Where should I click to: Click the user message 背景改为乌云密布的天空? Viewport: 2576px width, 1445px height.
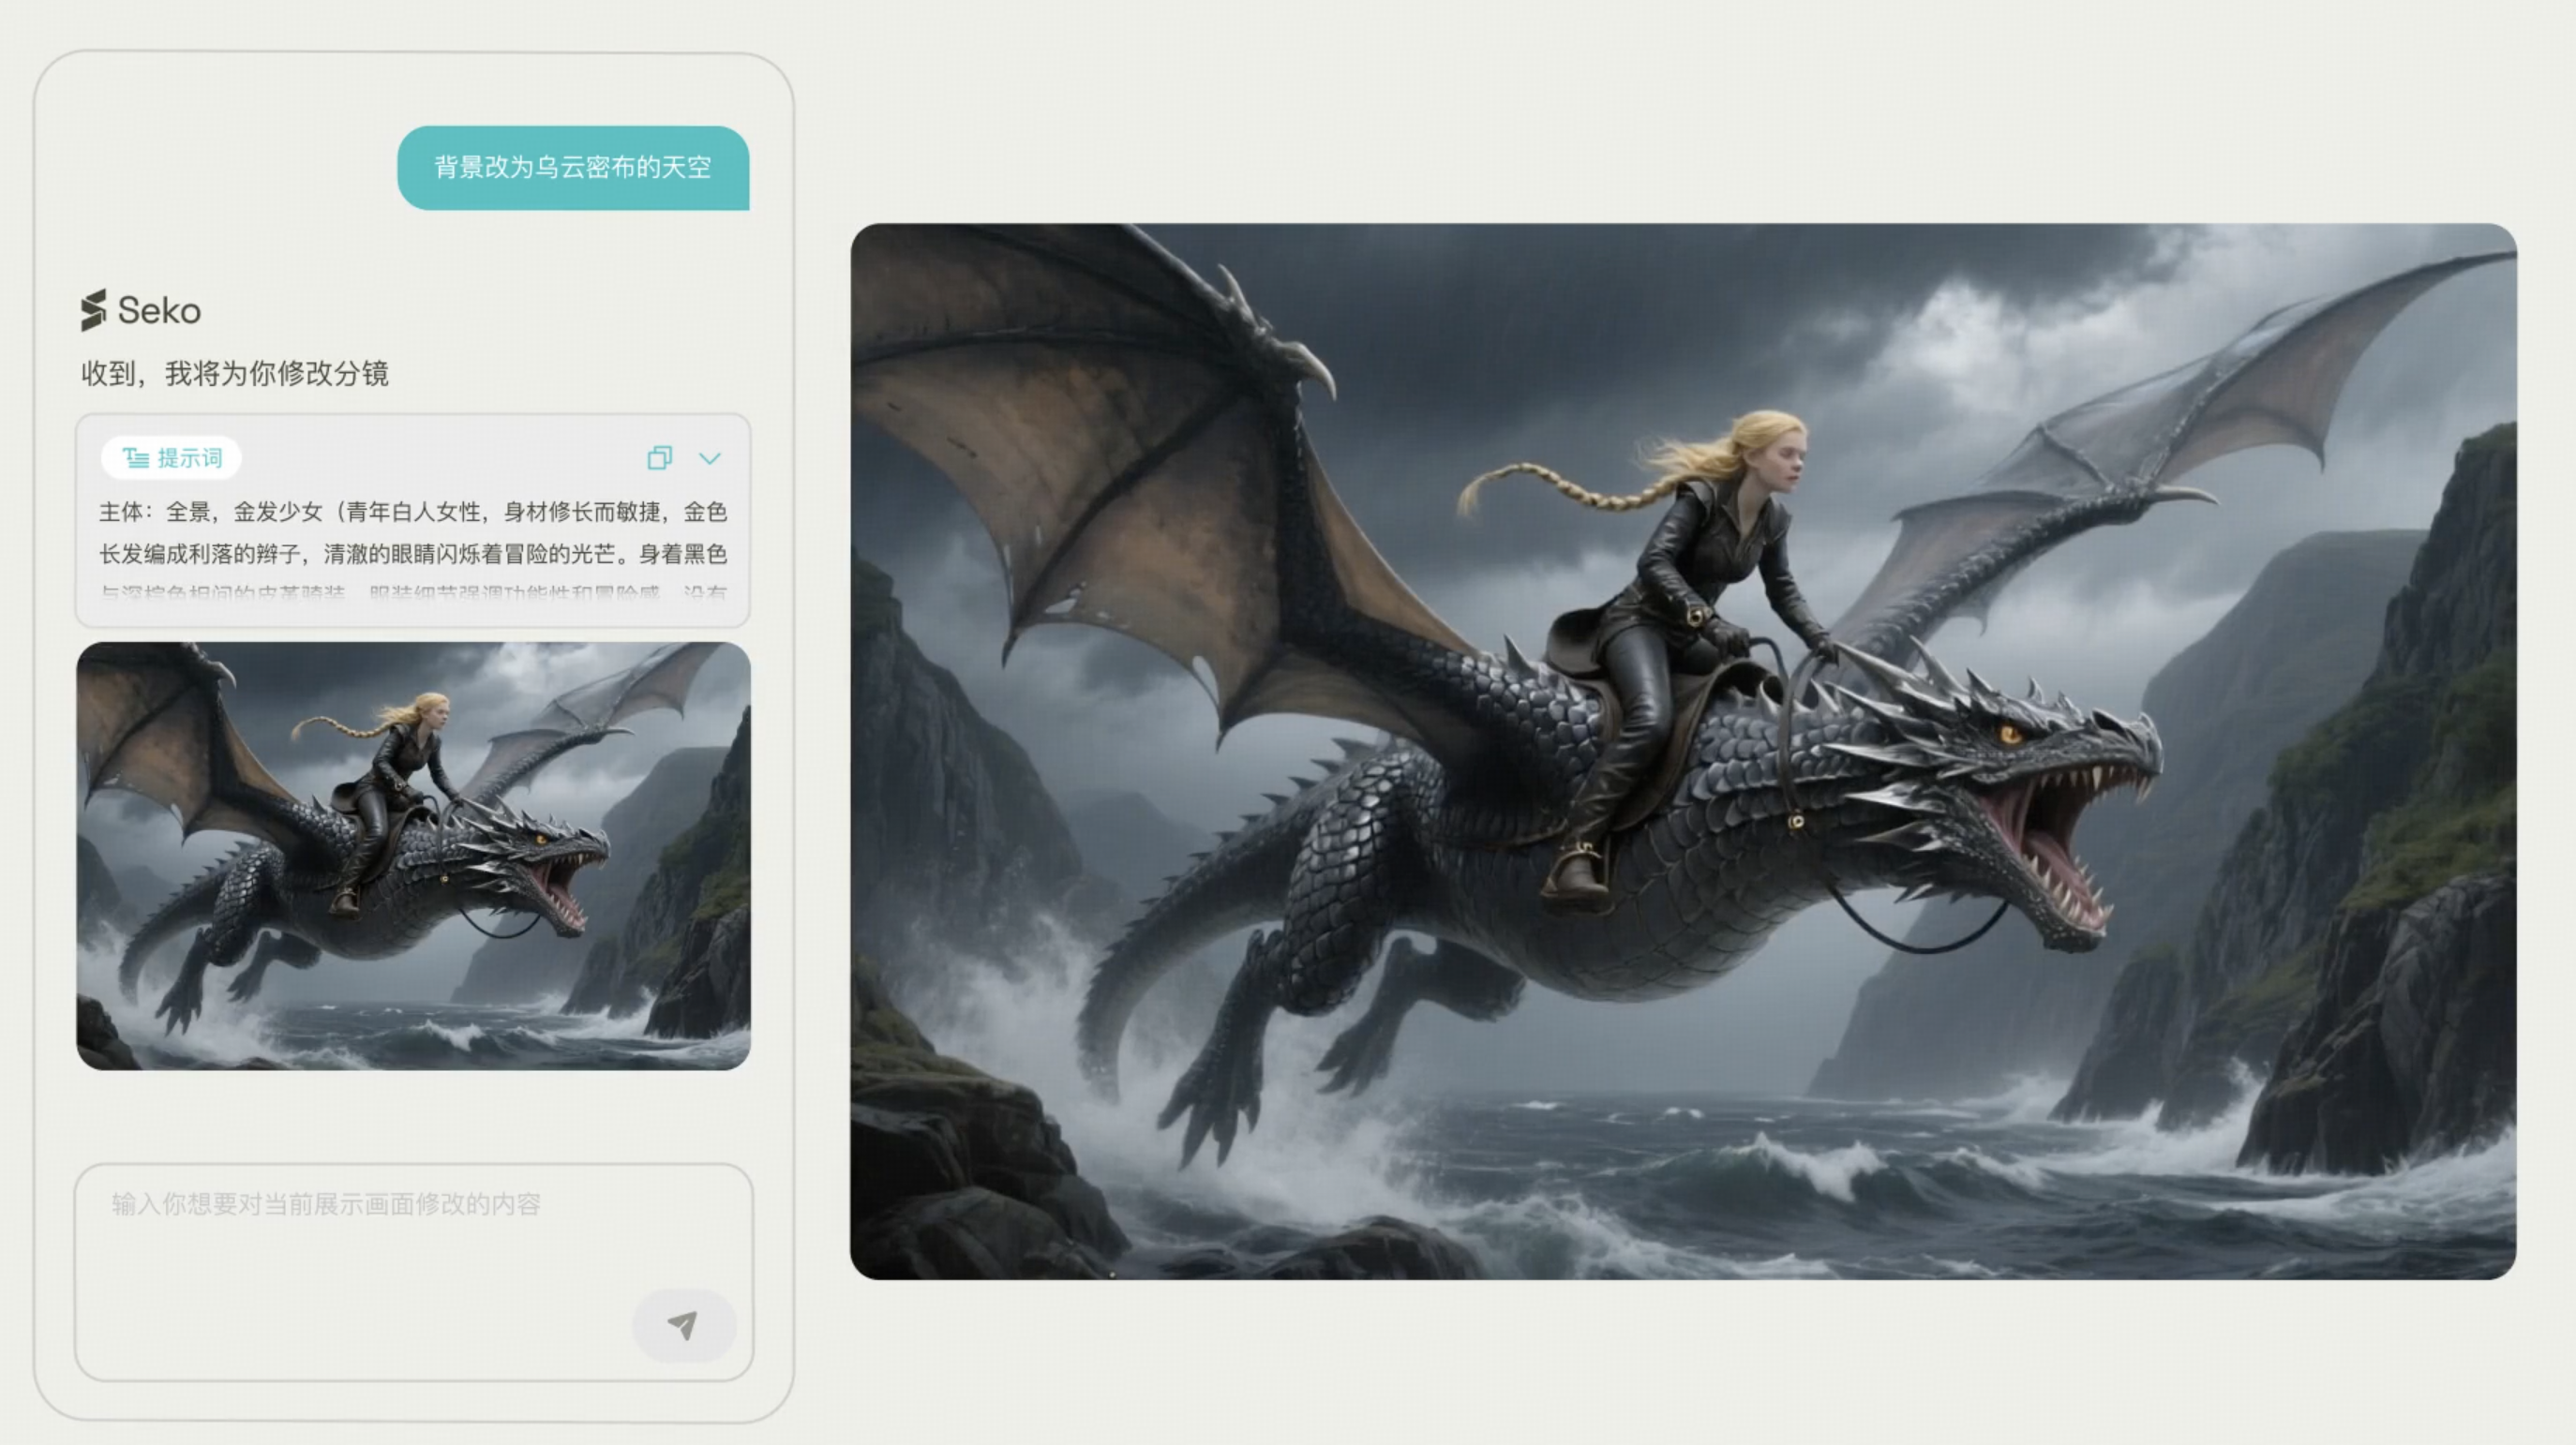pyautogui.click(x=573, y=167)
